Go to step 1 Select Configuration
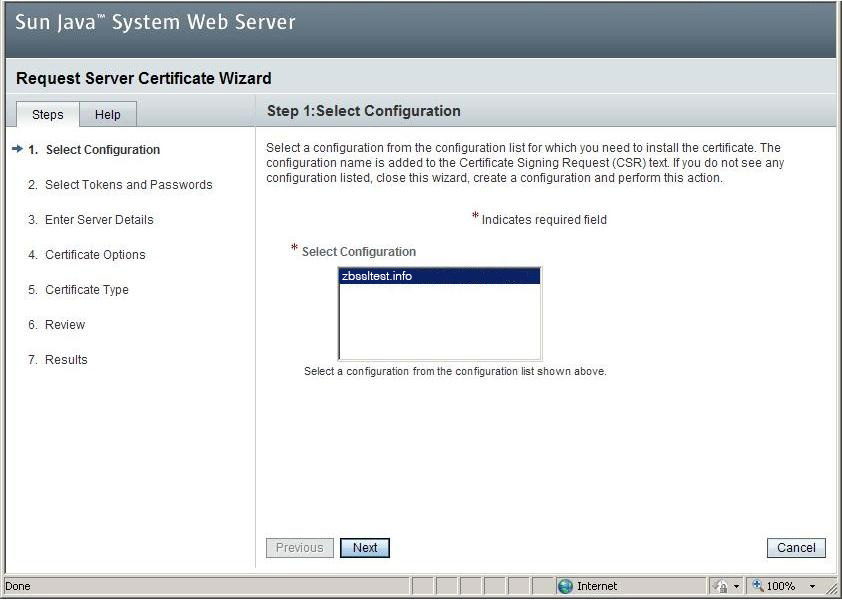The image size is (842, 600). pyautogui.click(x=102, y=150)
